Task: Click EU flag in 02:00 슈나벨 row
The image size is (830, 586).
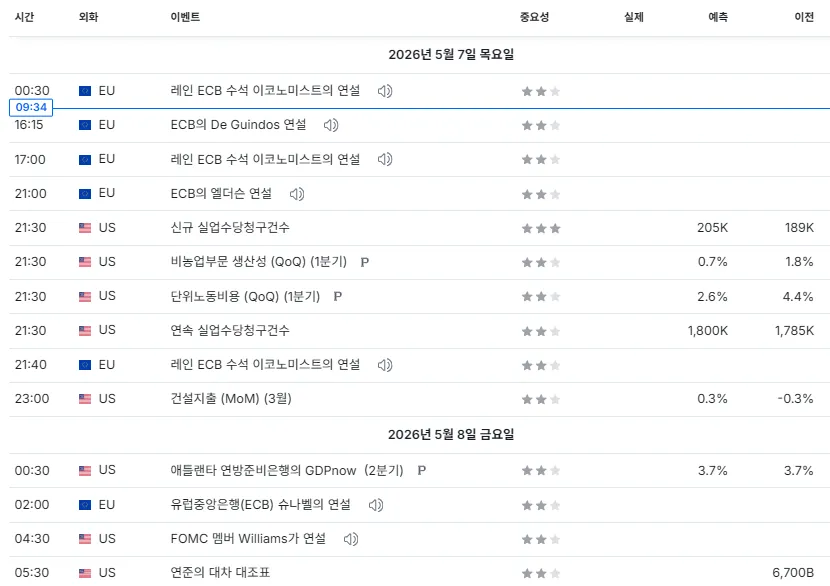Action: 85,504
